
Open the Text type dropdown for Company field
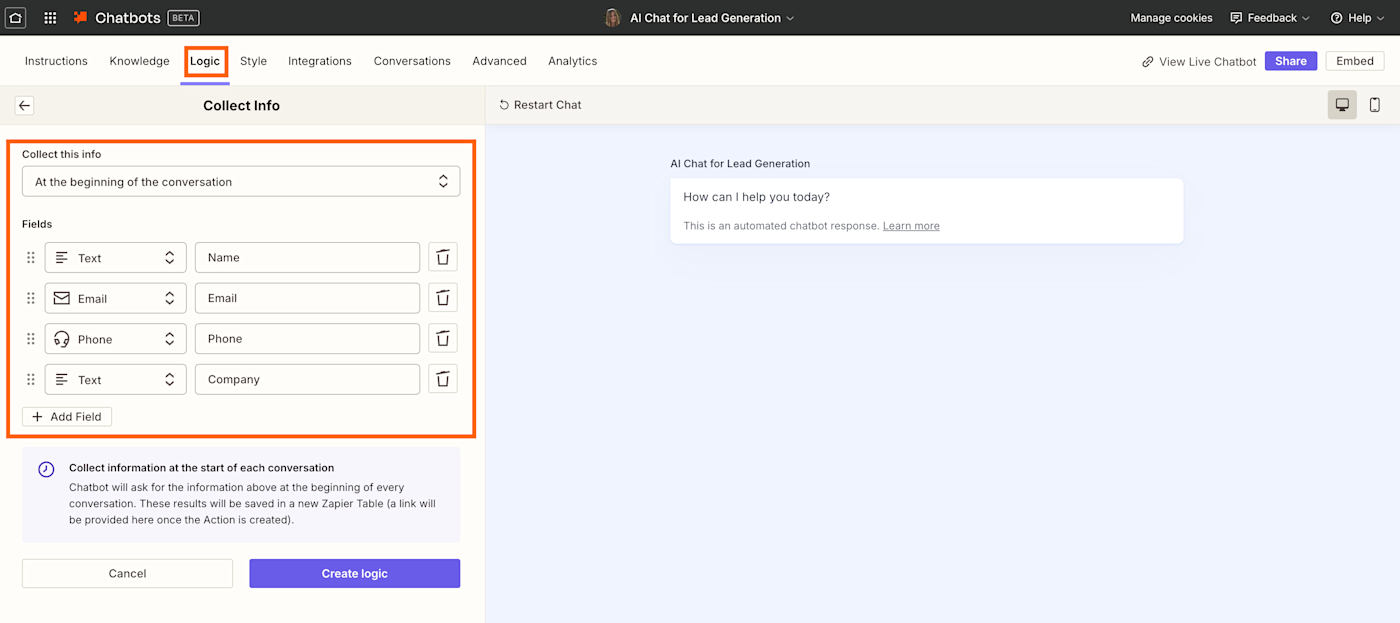point(115,379)
